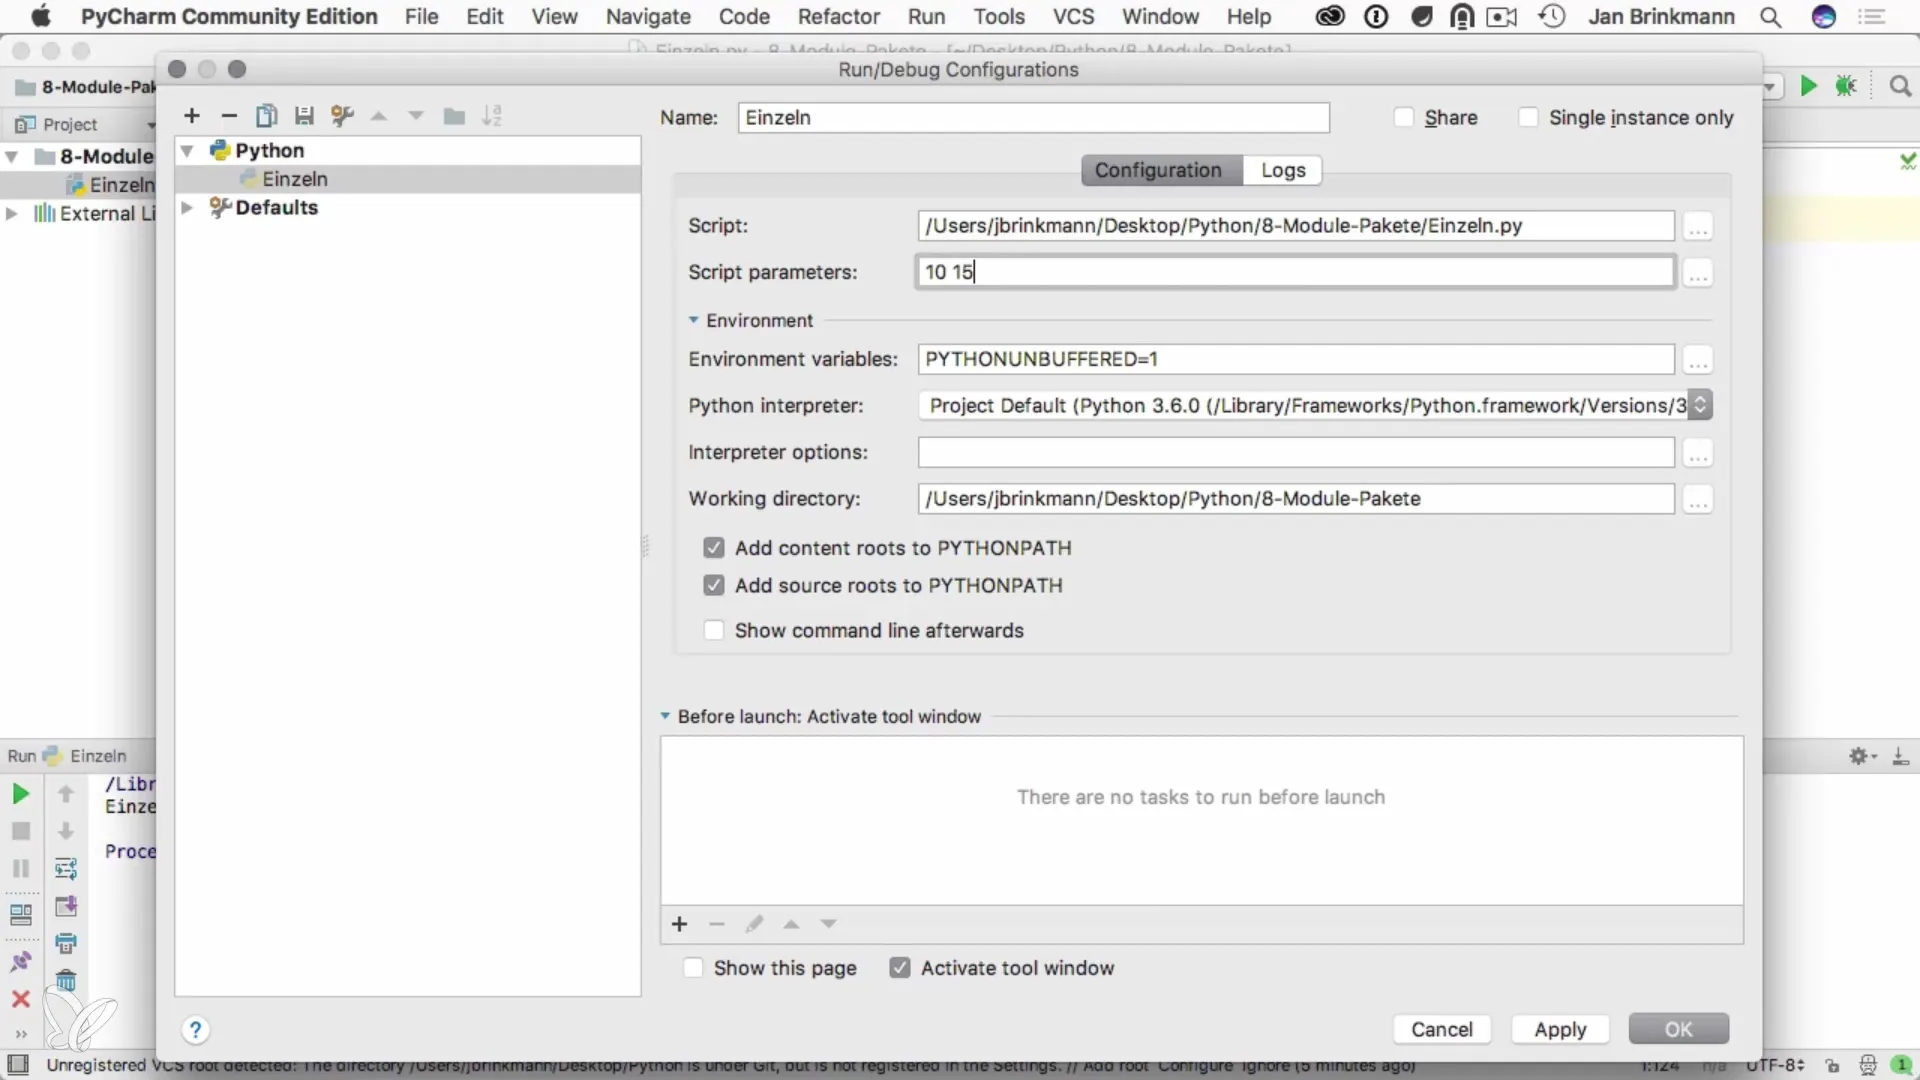Move configuration down in the list toolbar
This screenshot has height=1080, width=1920.
click(x=416, y=116)
